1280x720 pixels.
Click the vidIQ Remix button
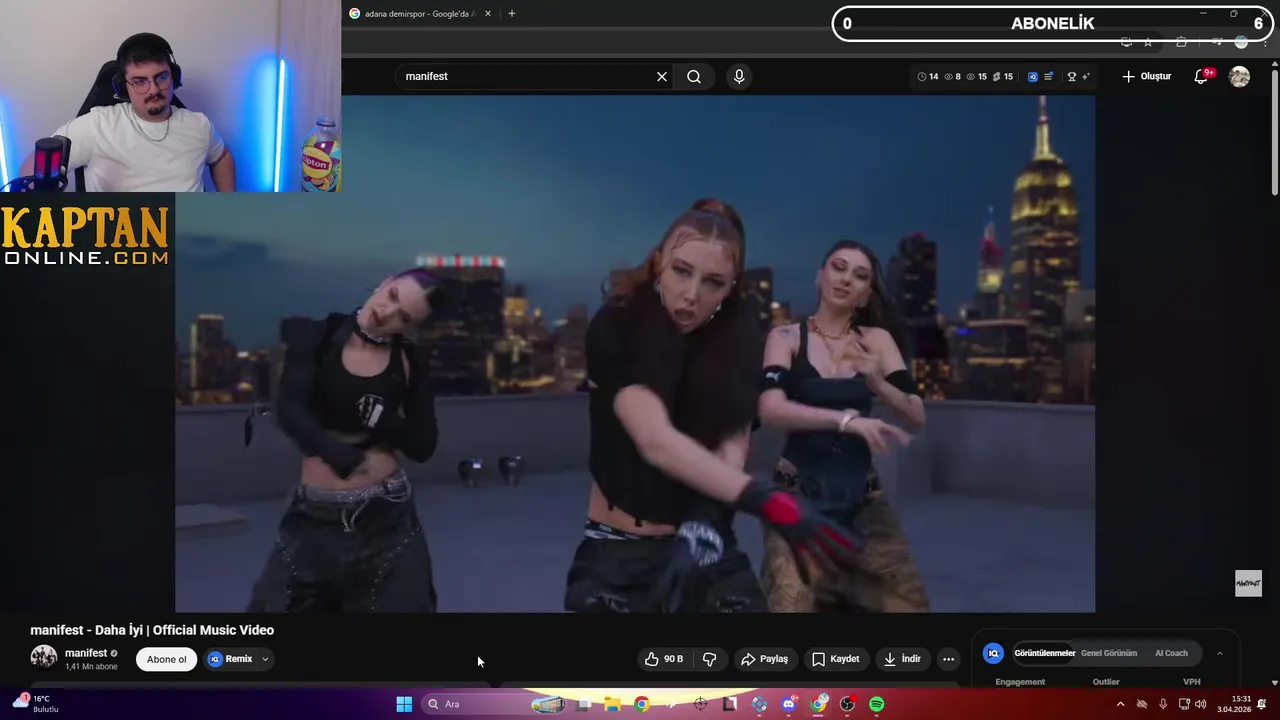click(x=230, y=659)
